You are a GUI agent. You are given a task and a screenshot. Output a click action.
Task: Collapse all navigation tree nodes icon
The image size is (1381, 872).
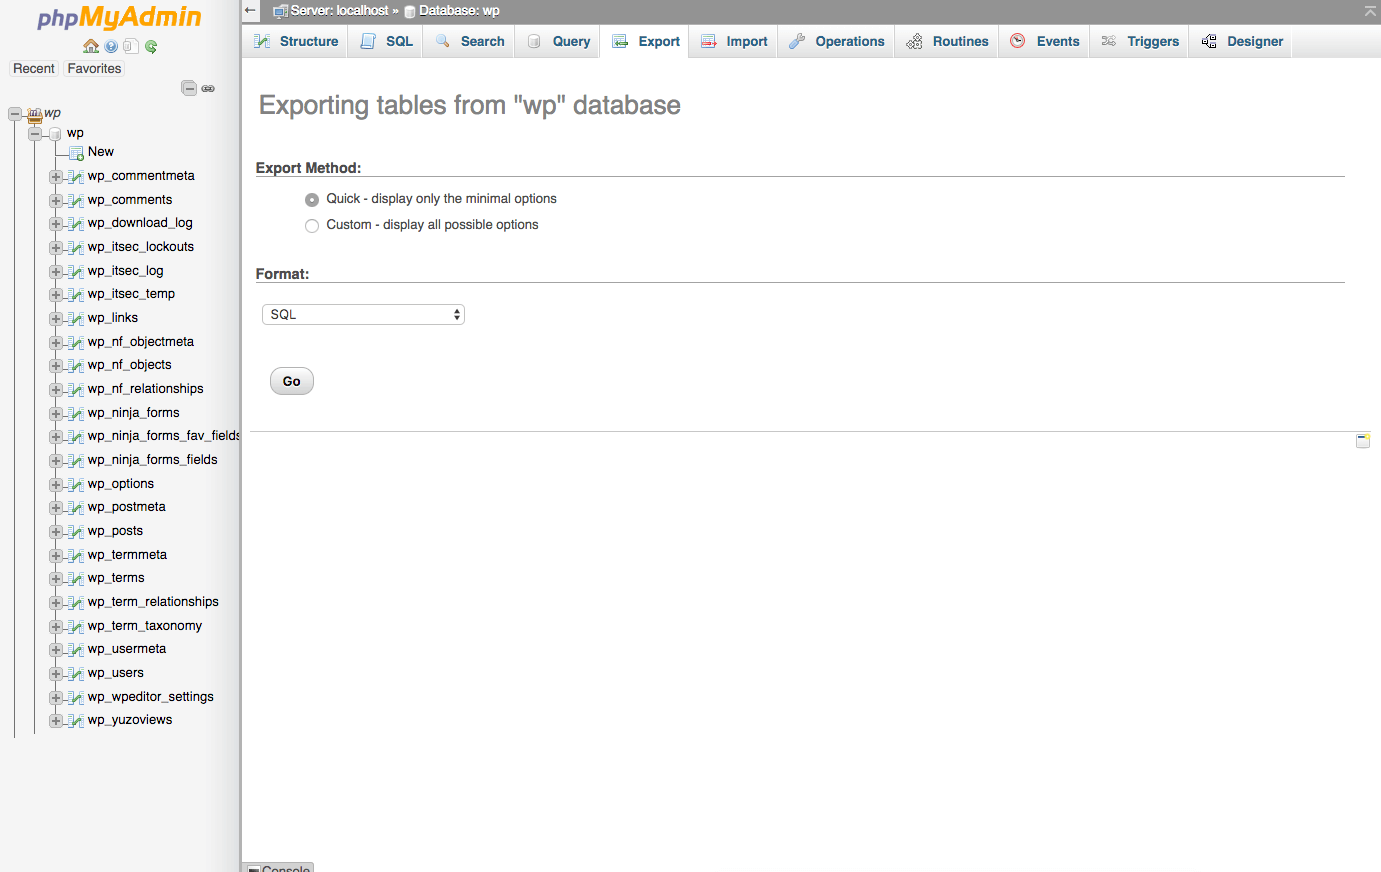[189, 88]
